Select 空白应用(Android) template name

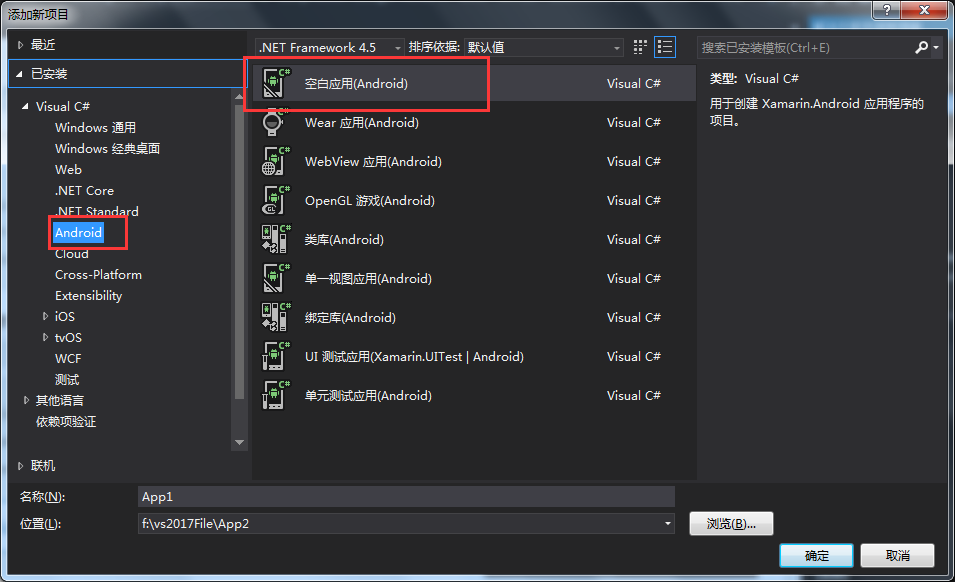click(356, 83)
